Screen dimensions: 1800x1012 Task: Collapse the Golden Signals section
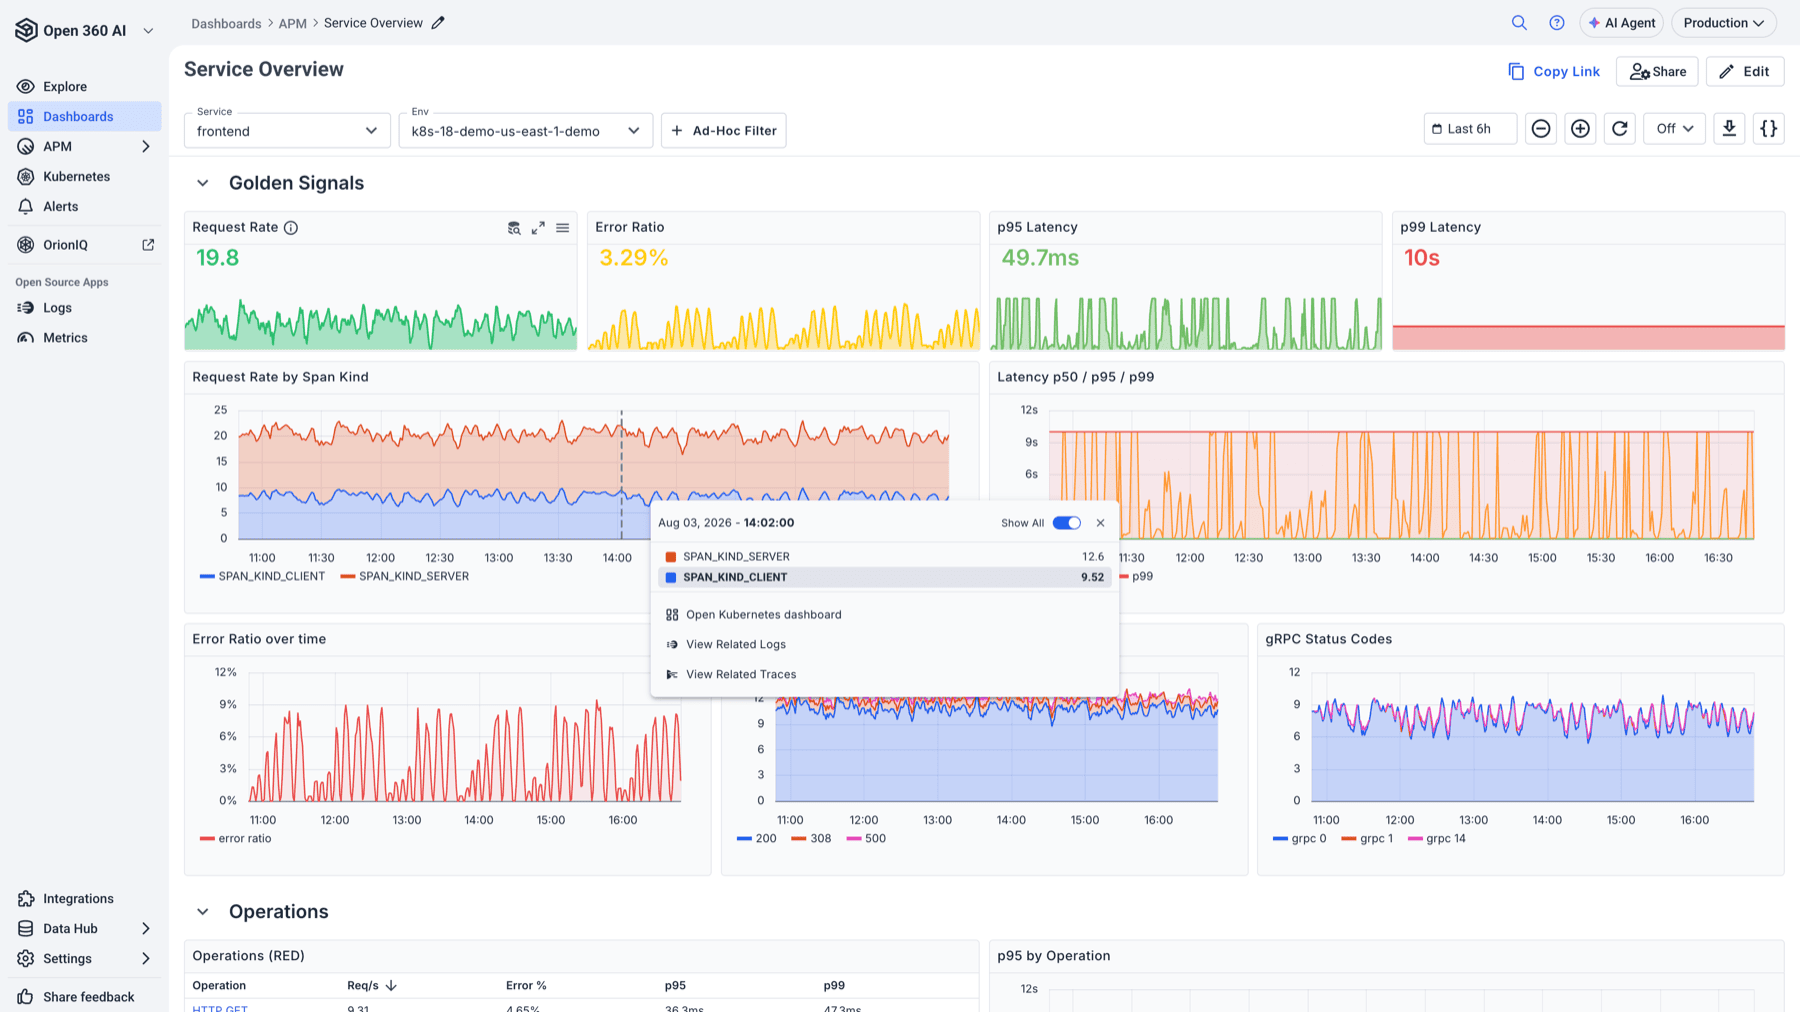click(203, 184)
